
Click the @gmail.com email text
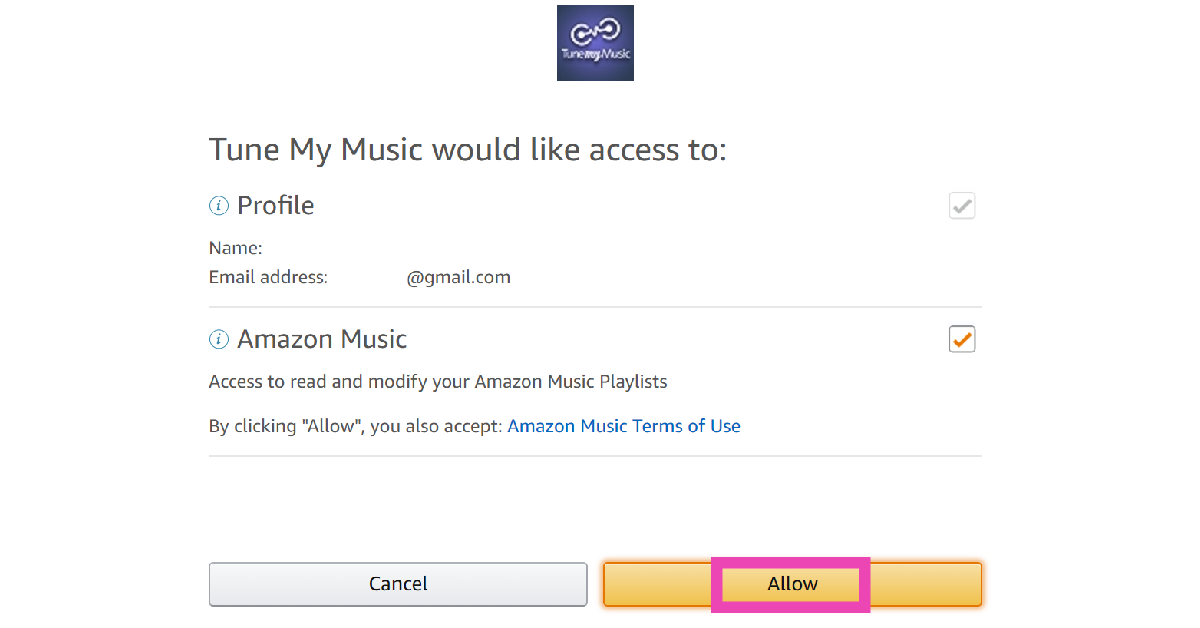pos(458,277)
